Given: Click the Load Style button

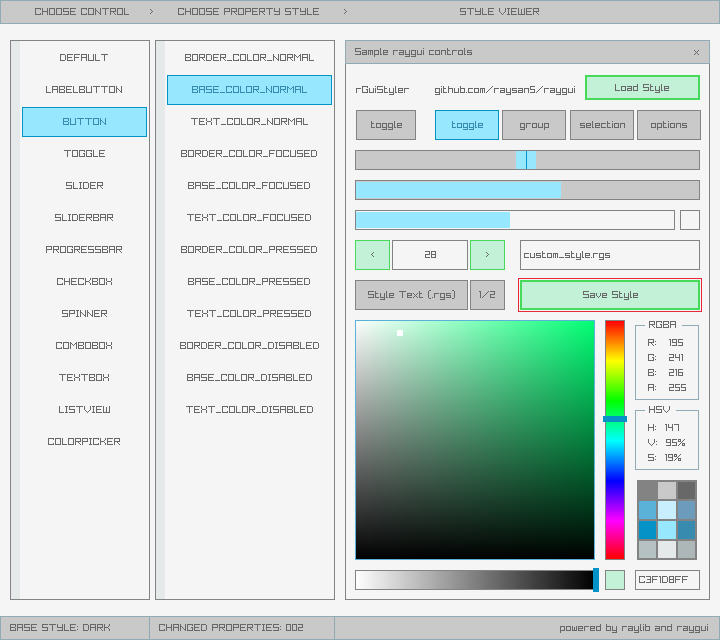Looking at the screenshot, I should [642, 88].
